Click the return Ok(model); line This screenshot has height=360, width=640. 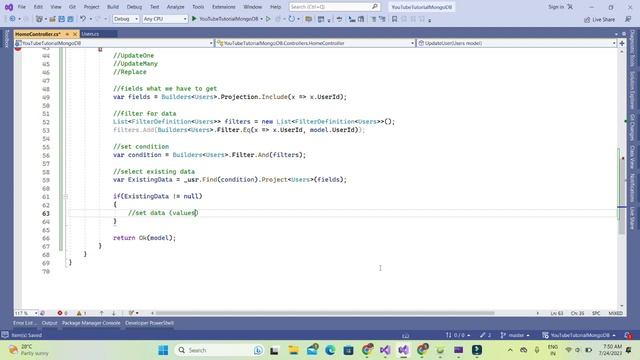pyautogui.click(x=144, y=238)
